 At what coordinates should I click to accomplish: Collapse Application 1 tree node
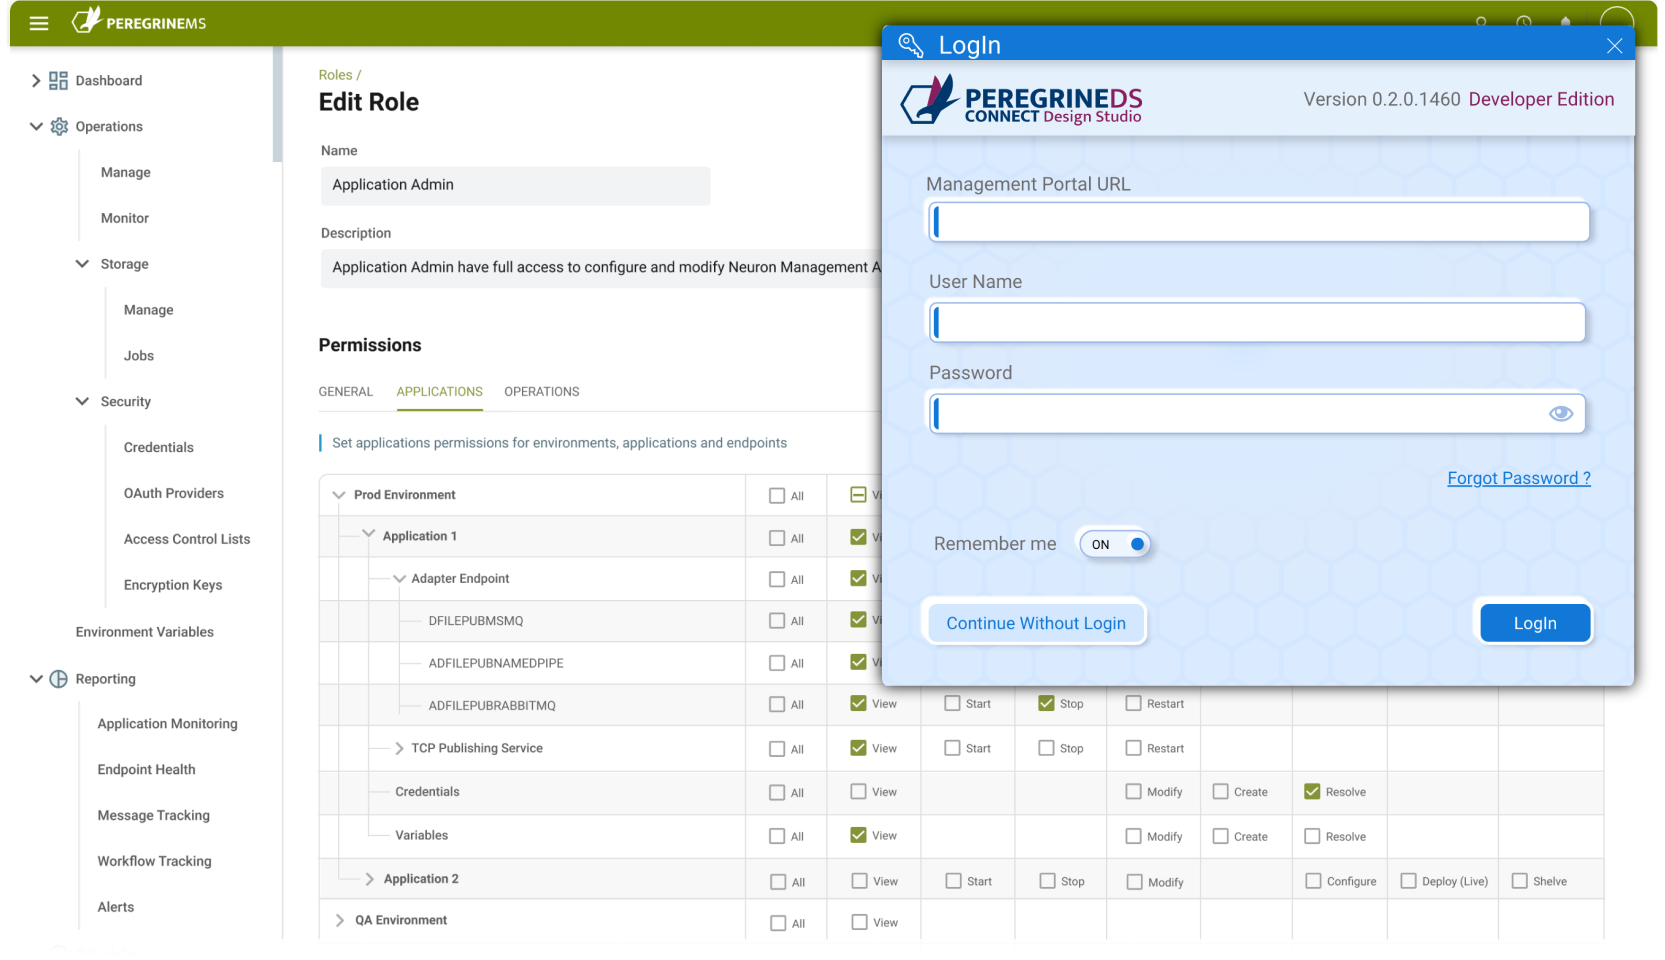coord(368,535)
